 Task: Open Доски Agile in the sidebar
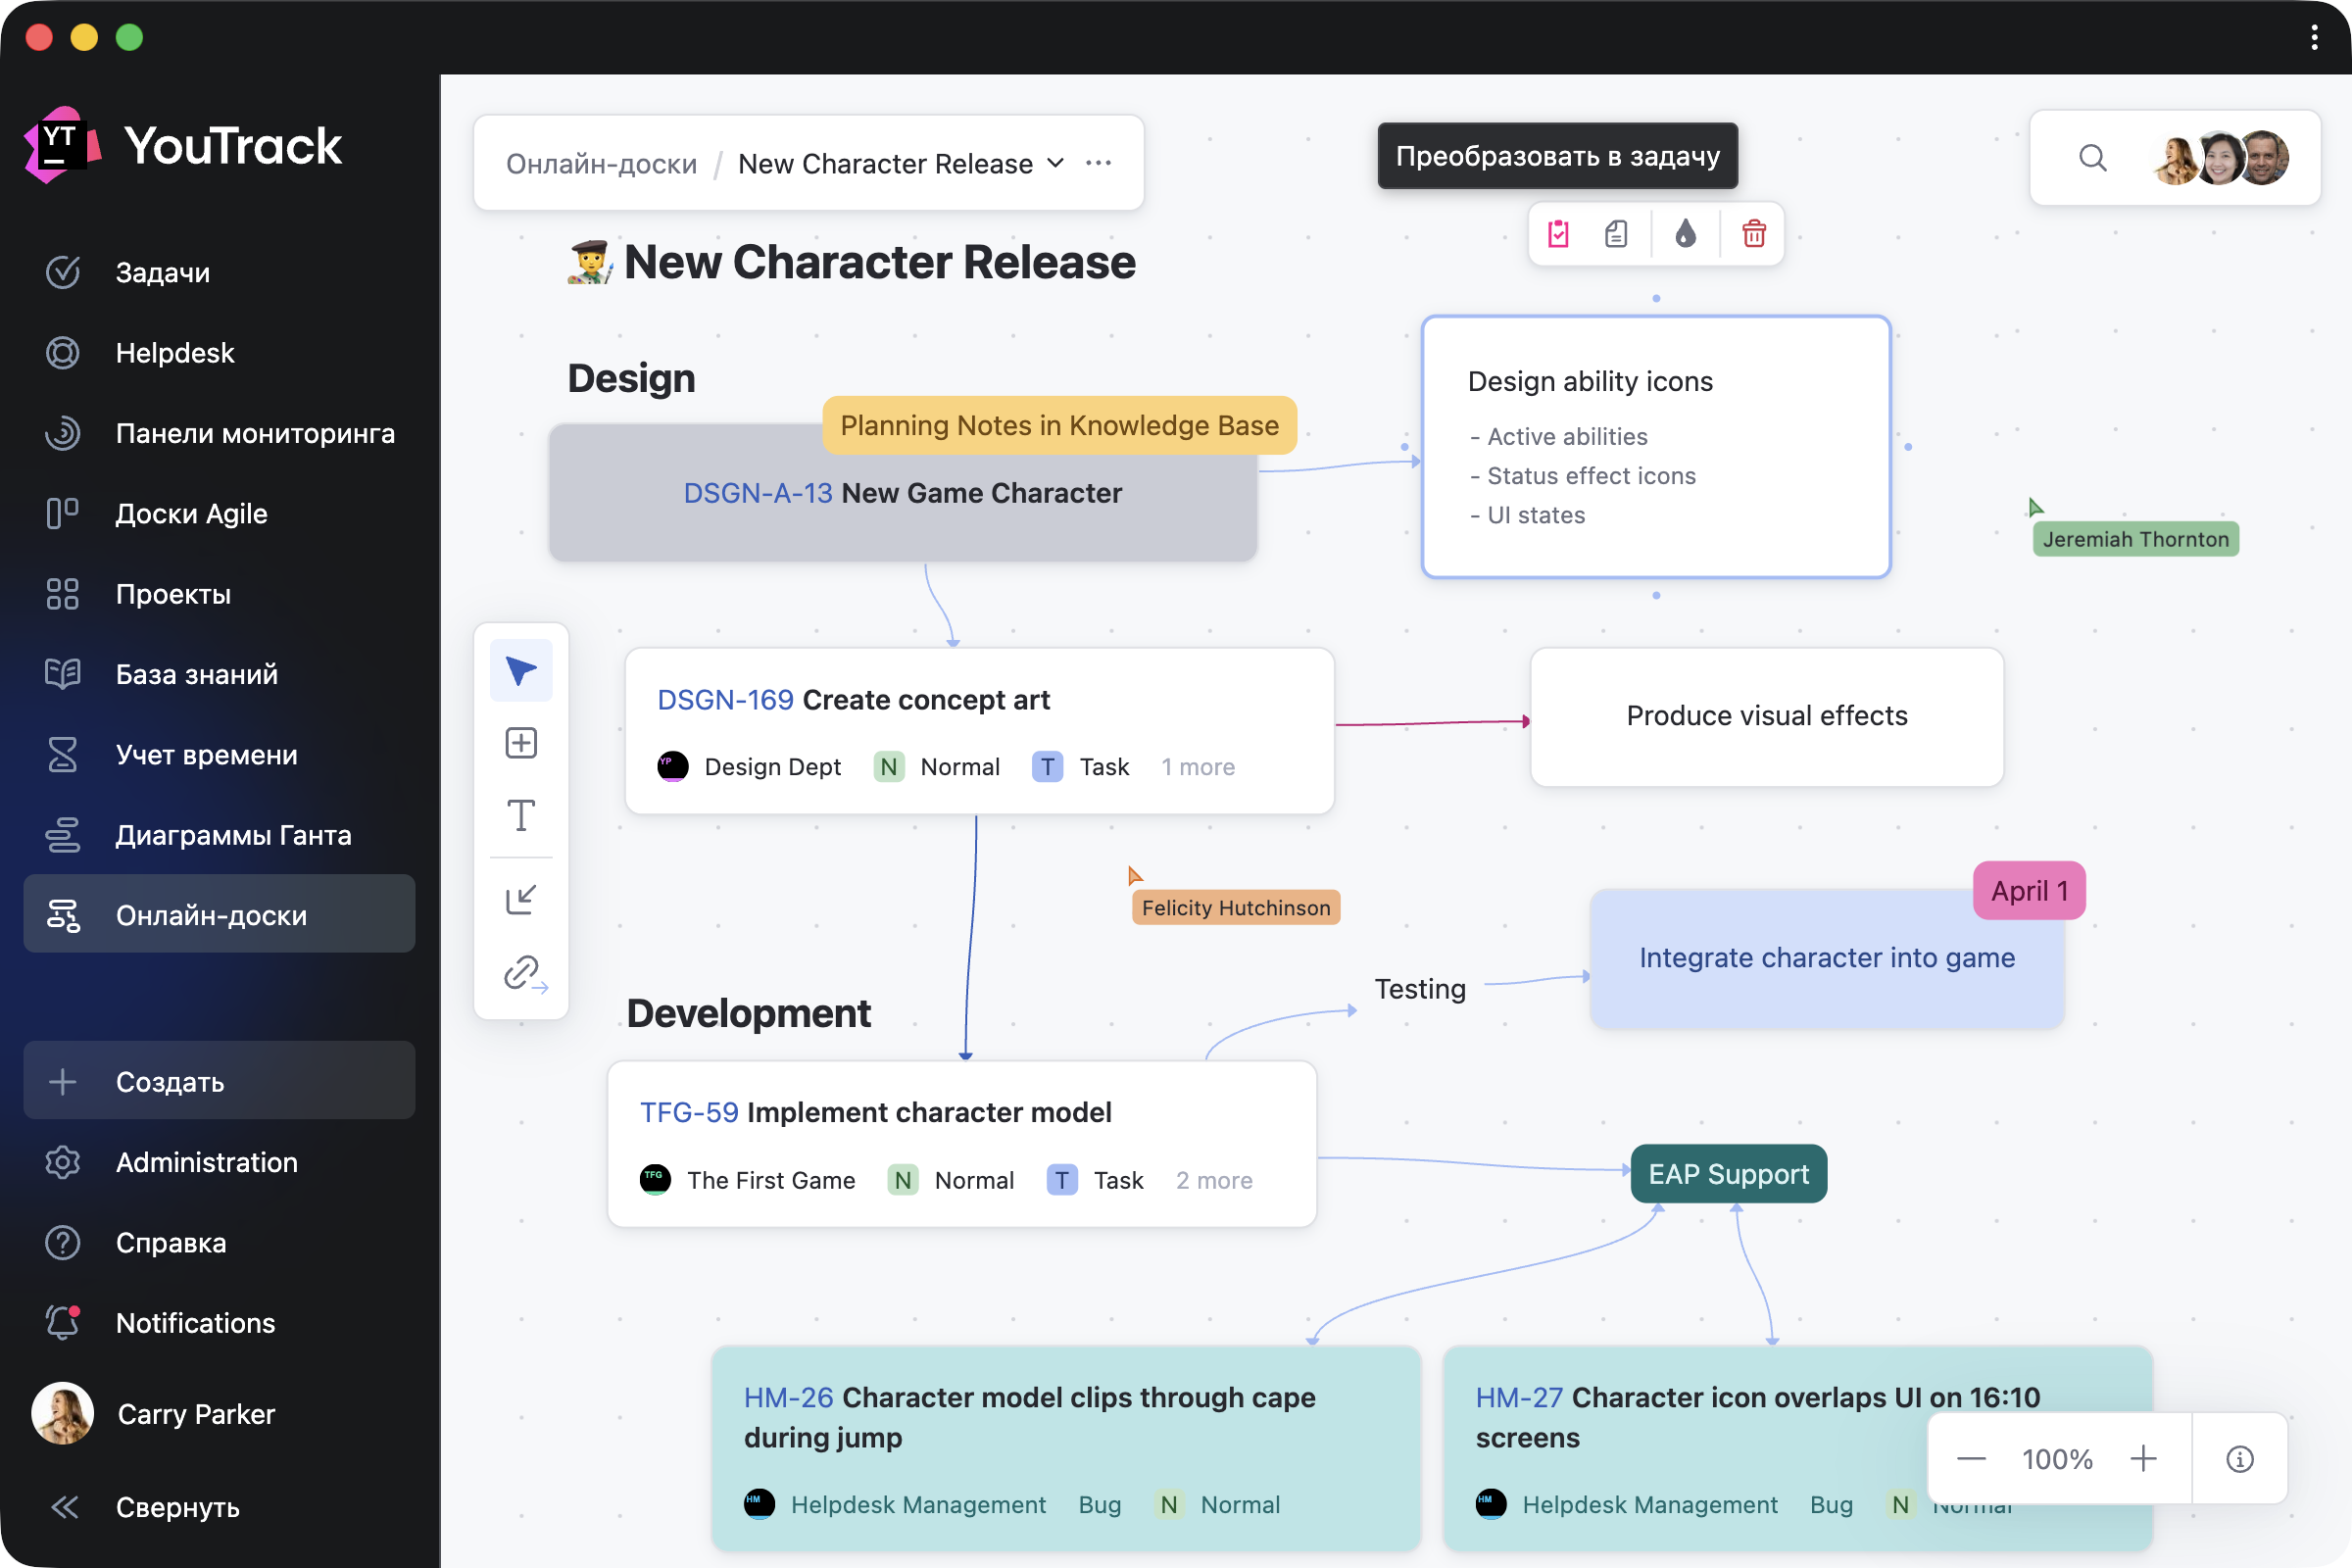pyautogui.click(x=191, y=514)
